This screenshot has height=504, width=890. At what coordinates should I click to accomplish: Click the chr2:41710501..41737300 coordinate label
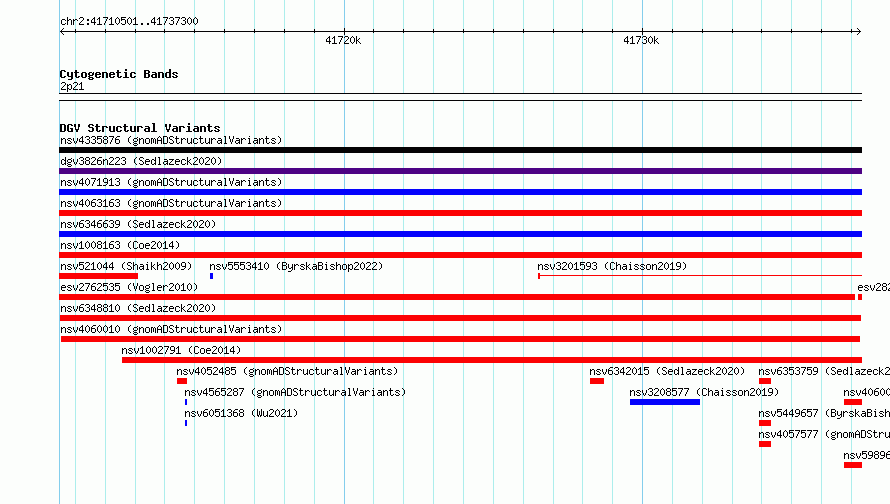tap(129, 21)
